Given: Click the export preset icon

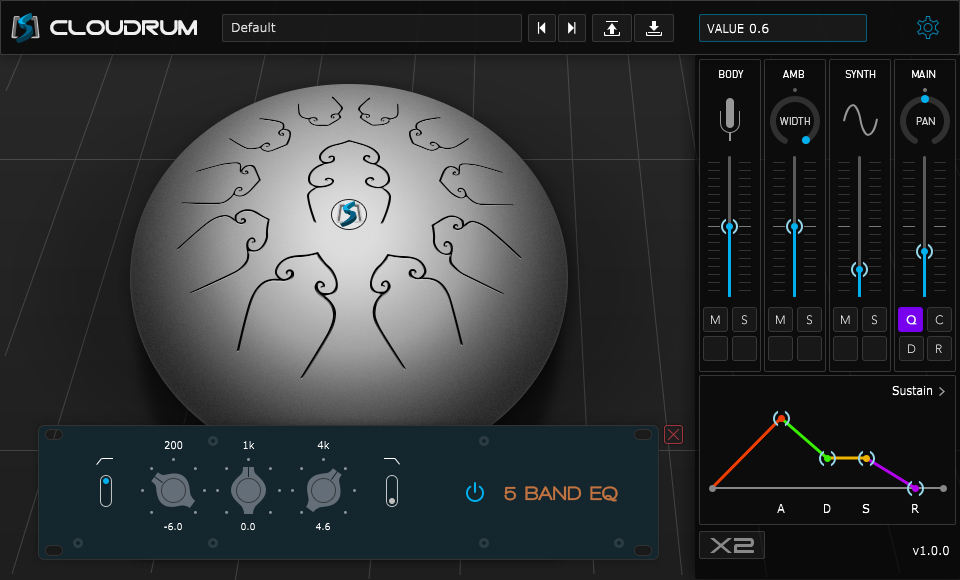Looking at the screenshot, I should click(611, 27).
